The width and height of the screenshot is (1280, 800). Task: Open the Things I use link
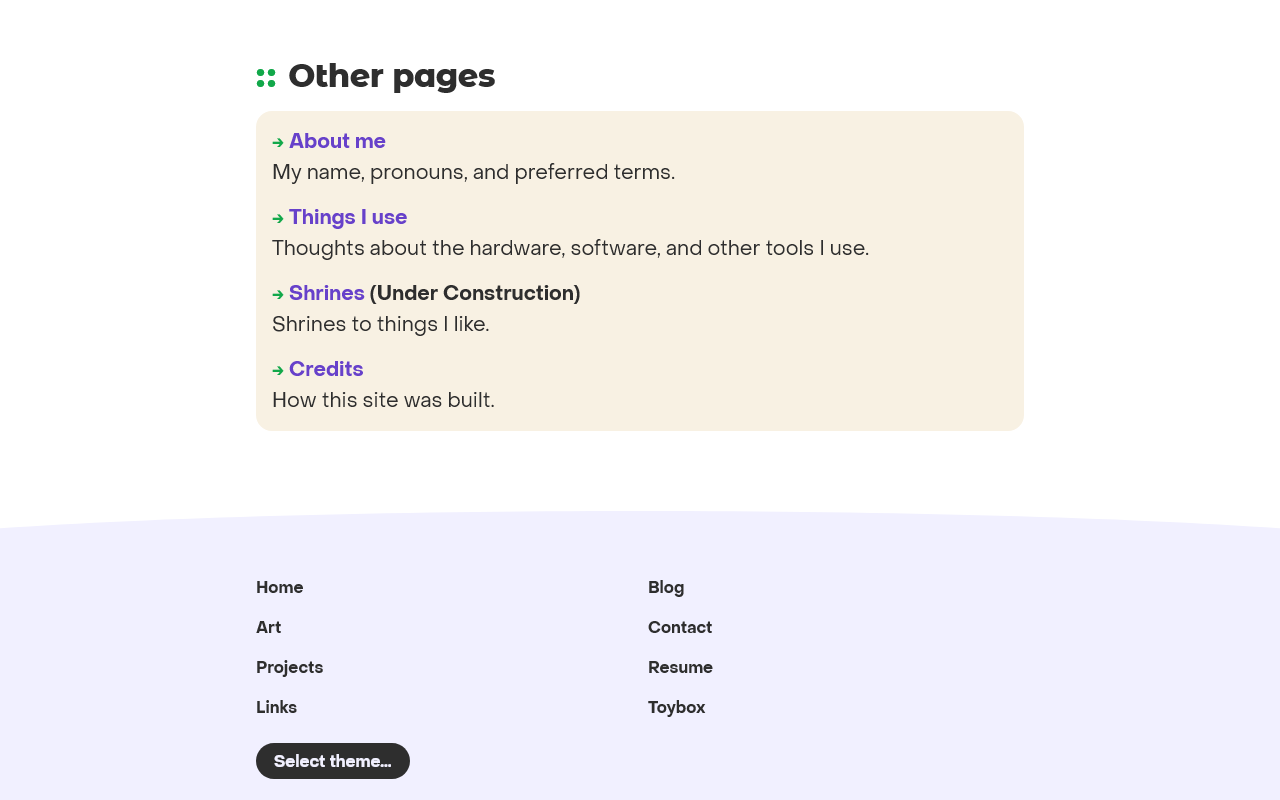coord(348,217)
